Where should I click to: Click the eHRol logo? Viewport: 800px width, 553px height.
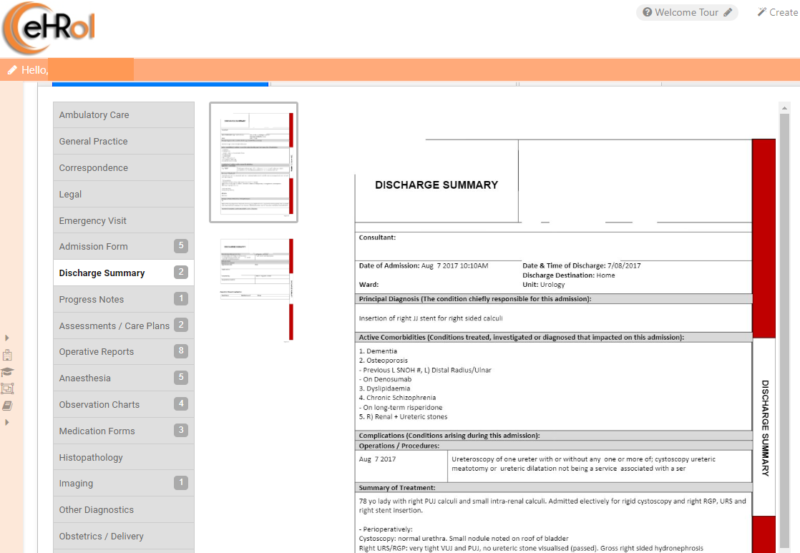50,27
